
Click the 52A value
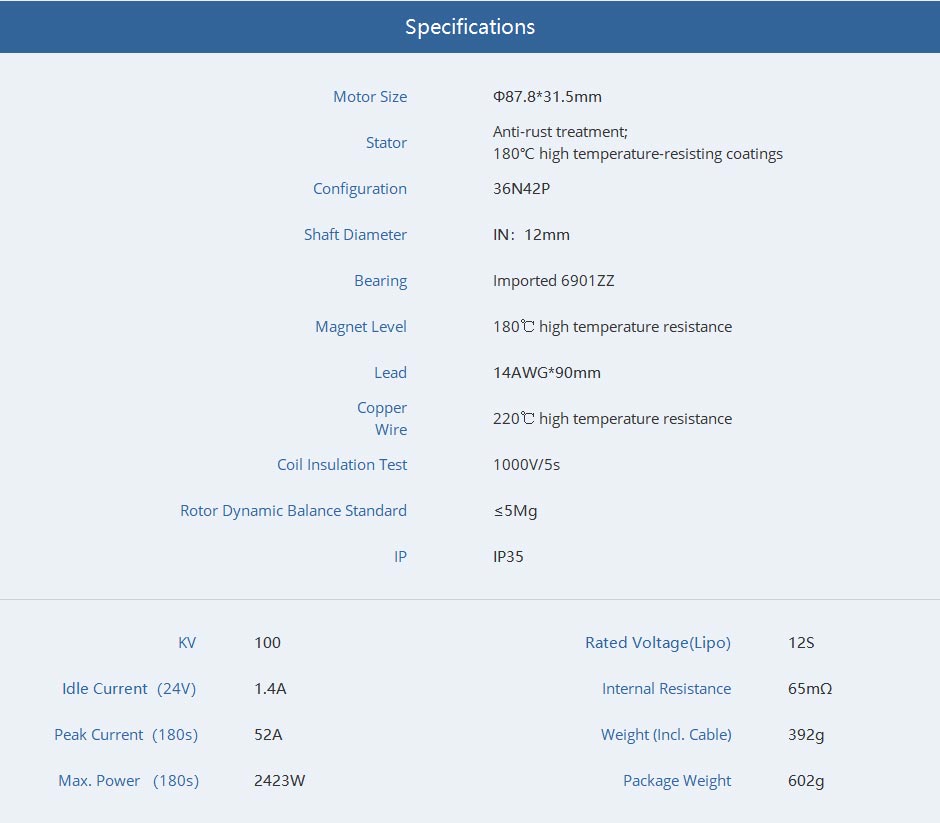(x=268, y=735)
